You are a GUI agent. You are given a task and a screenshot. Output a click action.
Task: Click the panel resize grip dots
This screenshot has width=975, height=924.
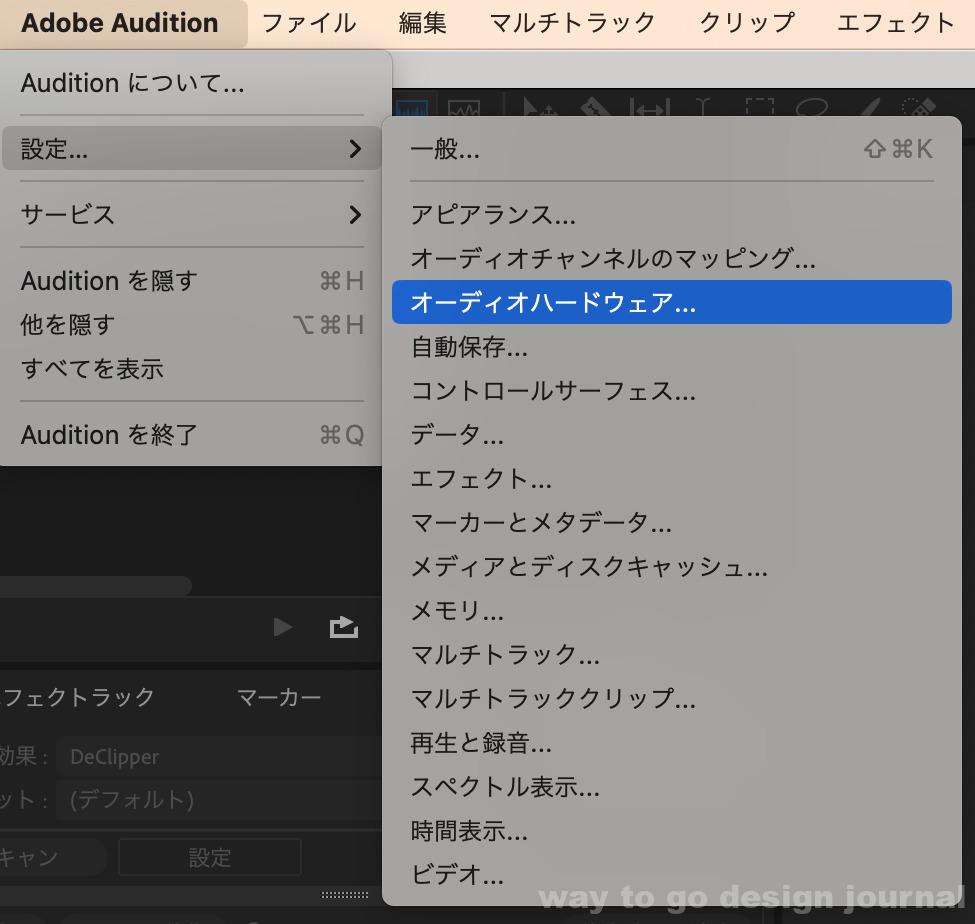pyautogui.click(x=344, y=895)
